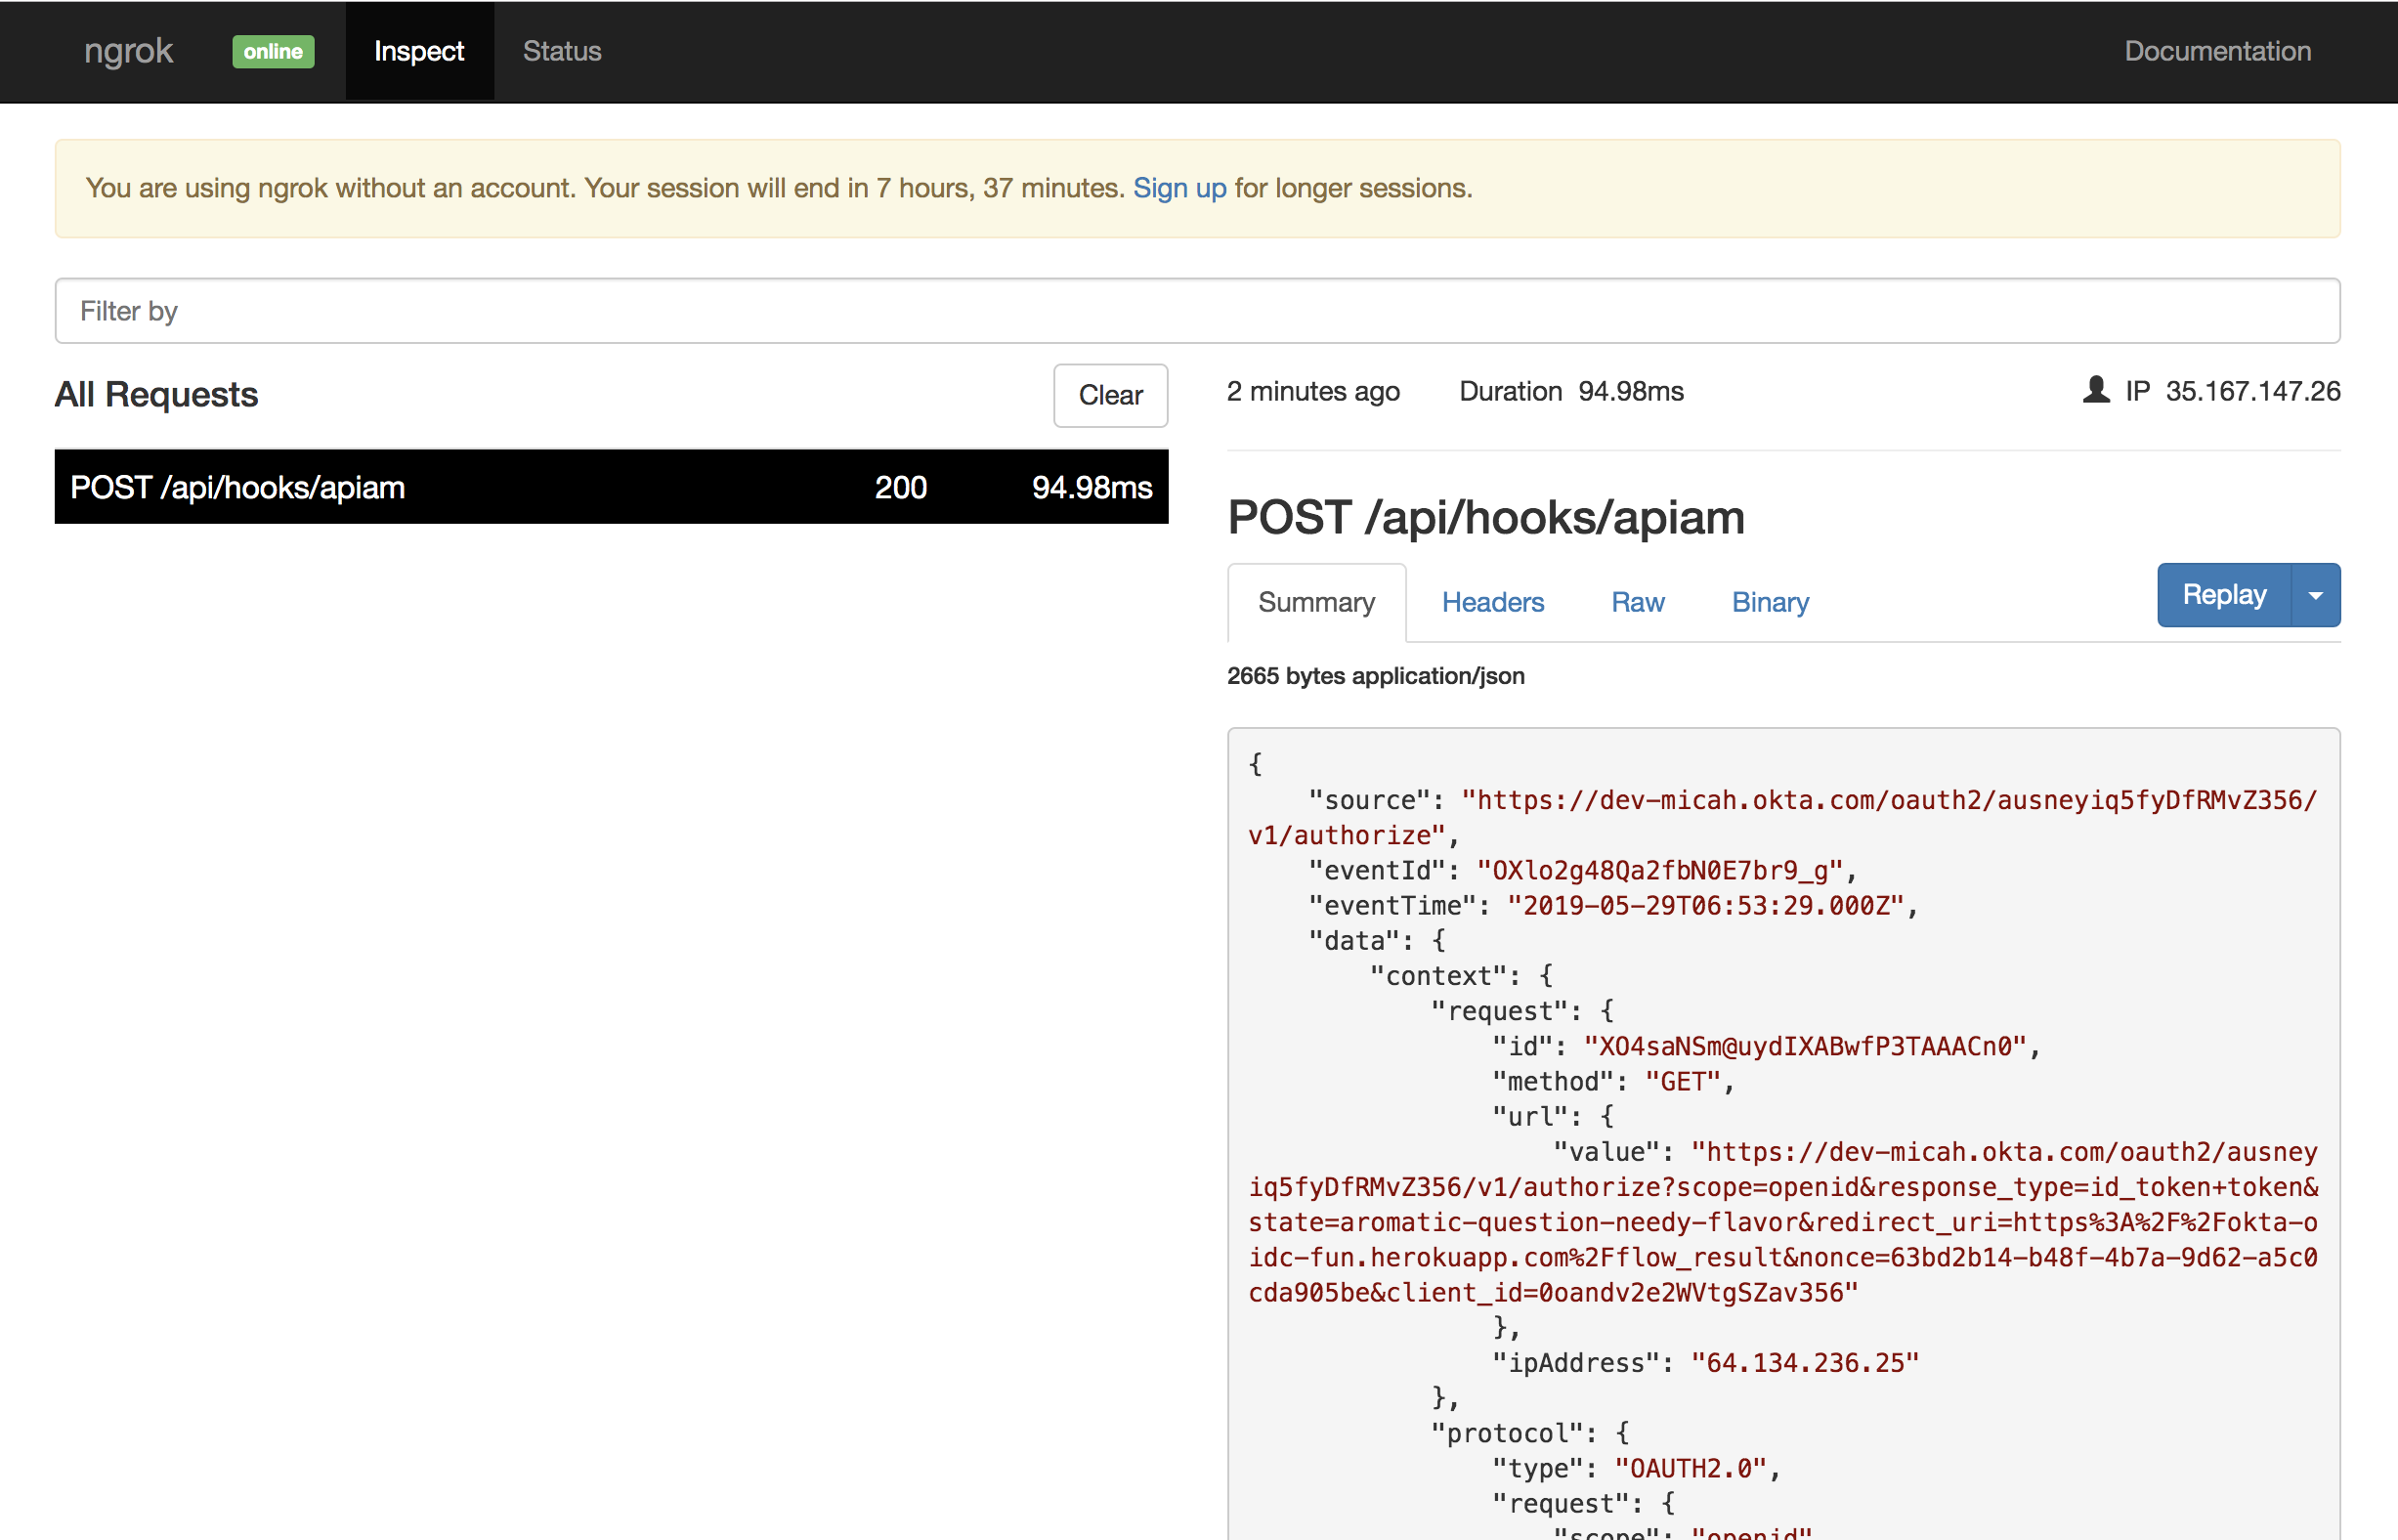Click the JSON request body panel
Screen dimensions: 2398x1540
point(1783,1130)
